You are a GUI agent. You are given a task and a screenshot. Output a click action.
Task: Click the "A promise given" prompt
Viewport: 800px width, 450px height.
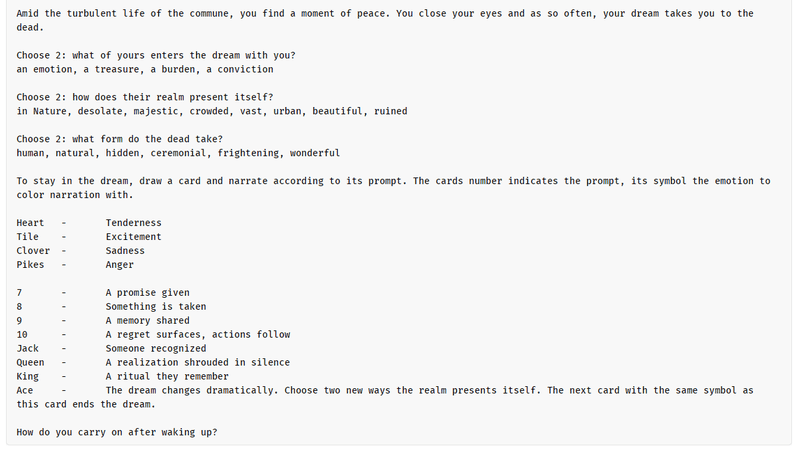pos(147,293)
